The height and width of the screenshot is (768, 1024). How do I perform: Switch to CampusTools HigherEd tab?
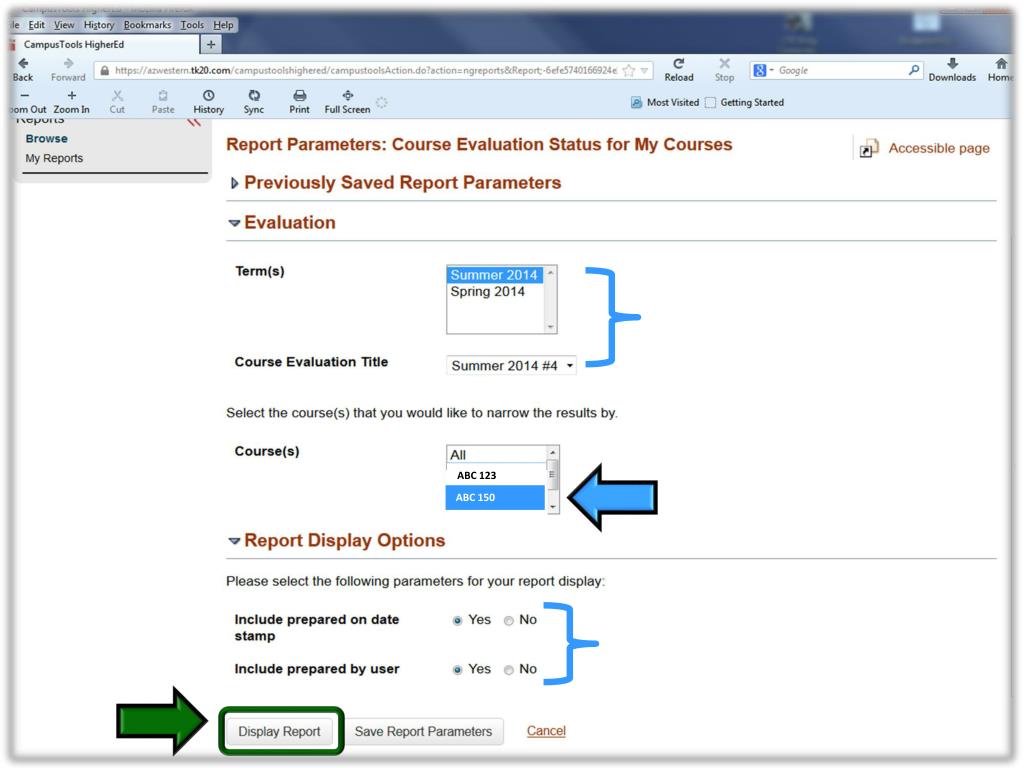pyautogui.click(x=104, y=44)
